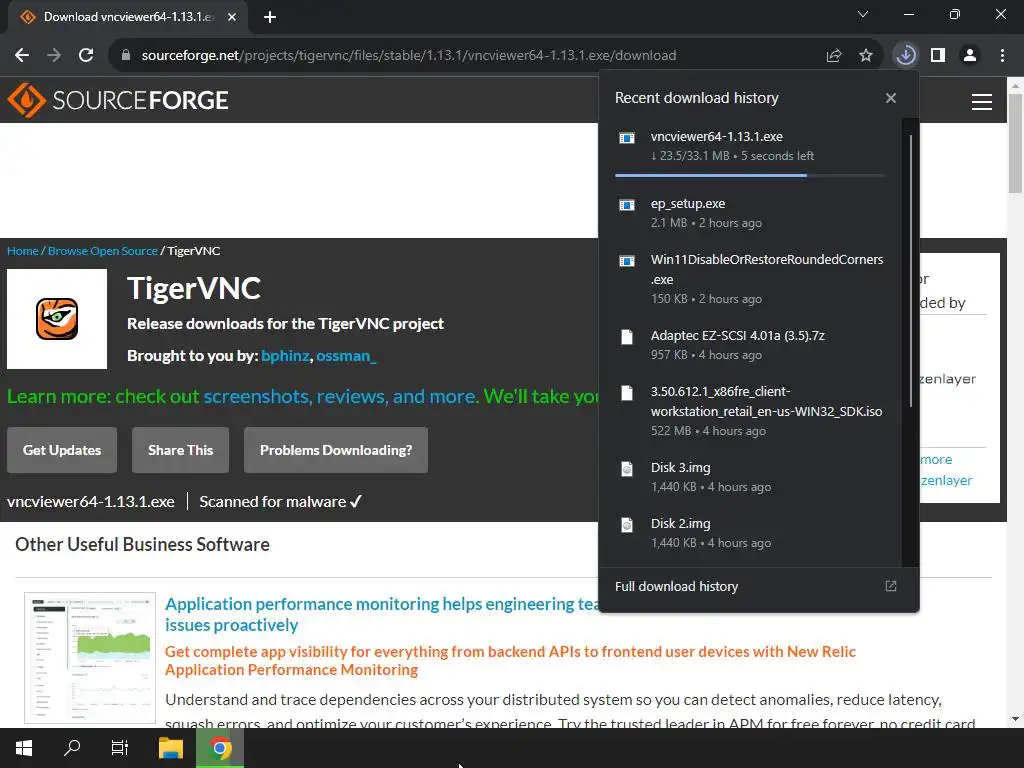Click the Disk 2.img file icon
Screen dimensions: 1024x768
coord(627,525)
